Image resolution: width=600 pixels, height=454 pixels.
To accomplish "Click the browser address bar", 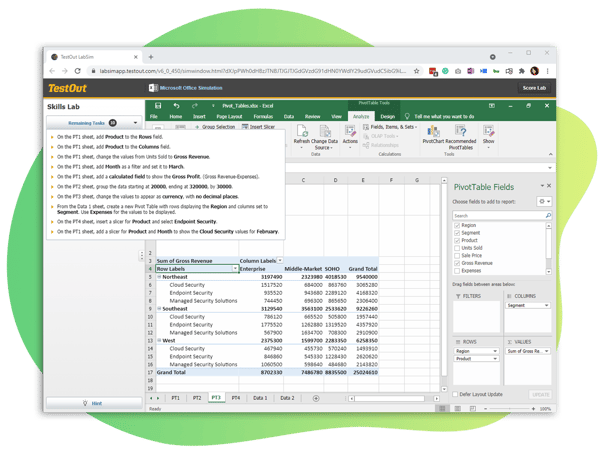I will [253, 71].
